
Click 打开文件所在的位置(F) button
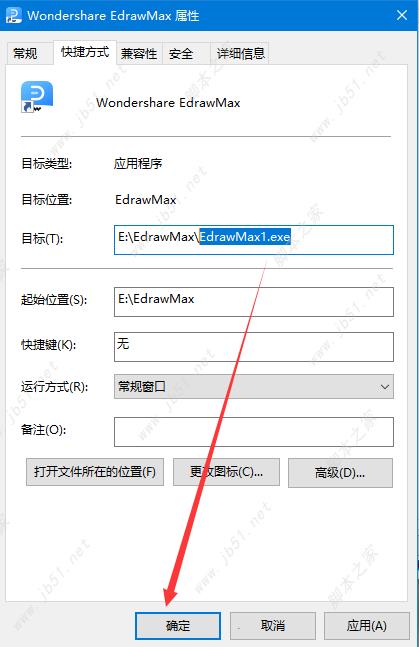tap(95, 472)
